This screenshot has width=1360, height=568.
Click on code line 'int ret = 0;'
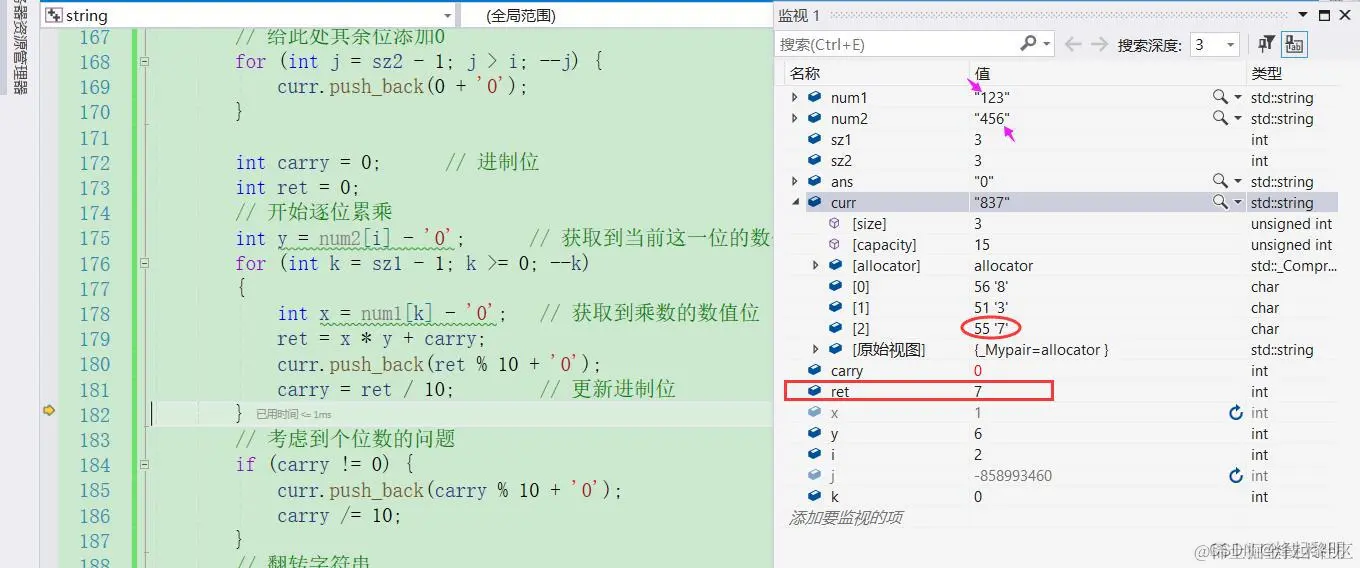[x=297, y=188]
